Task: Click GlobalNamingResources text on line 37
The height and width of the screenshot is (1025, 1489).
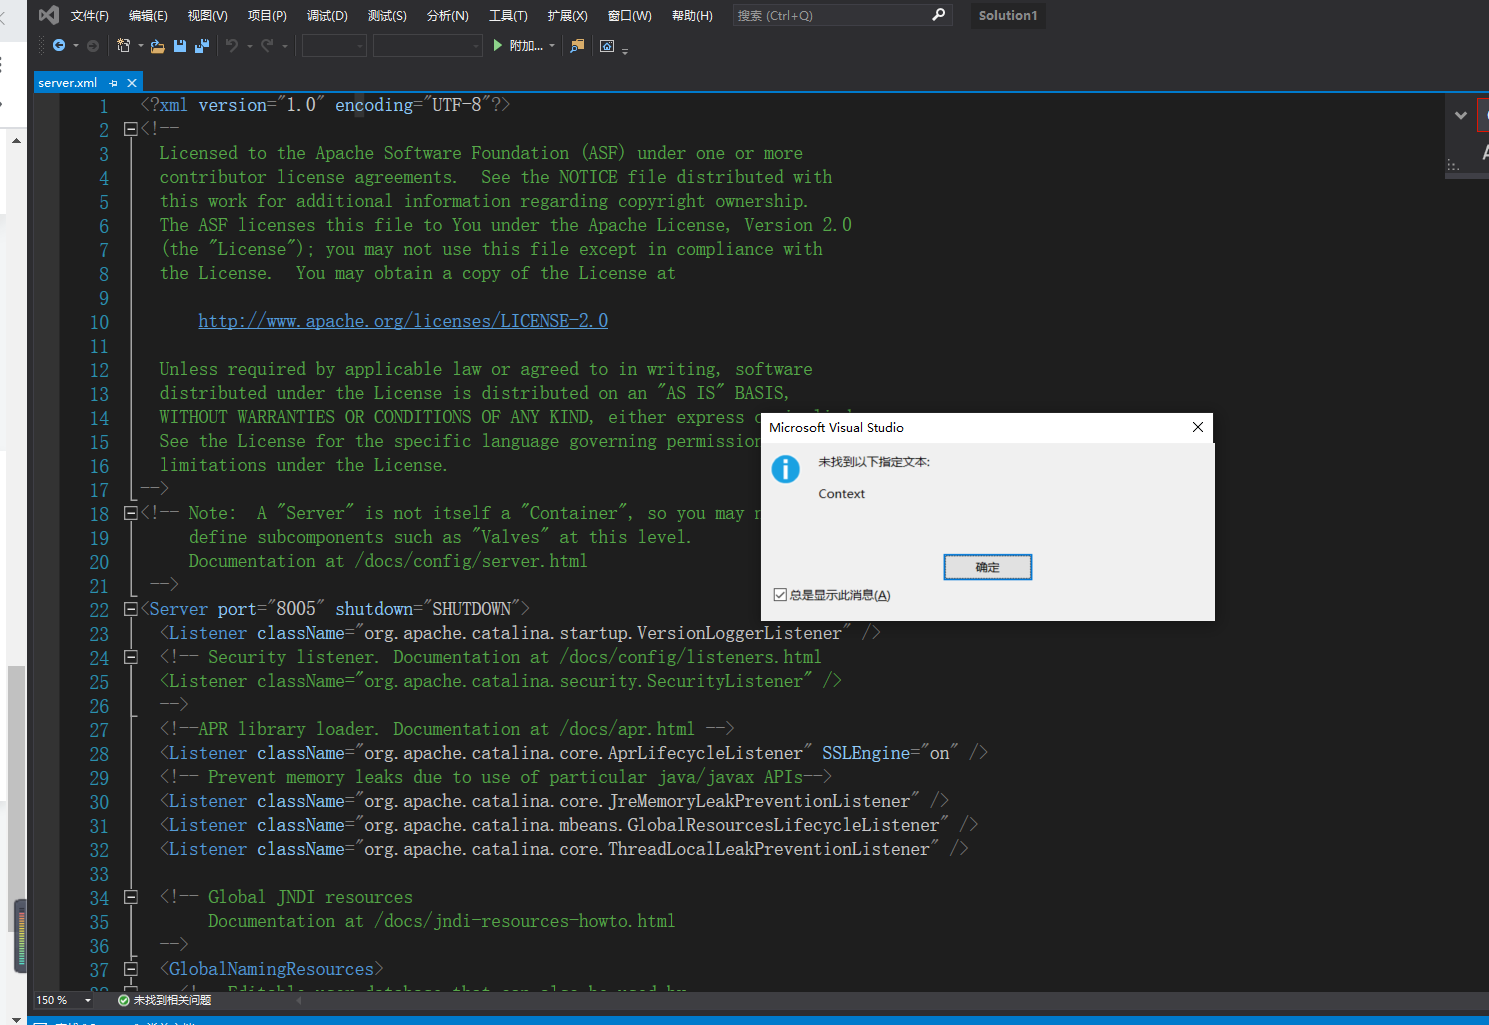Action: [x=271, y=969]
